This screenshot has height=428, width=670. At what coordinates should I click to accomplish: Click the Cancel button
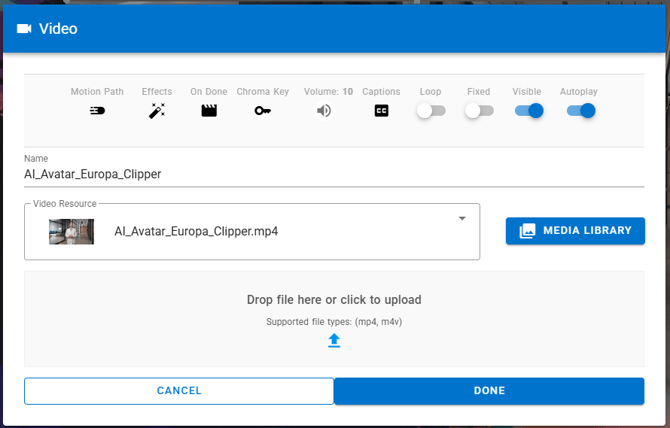coord(179,391)
